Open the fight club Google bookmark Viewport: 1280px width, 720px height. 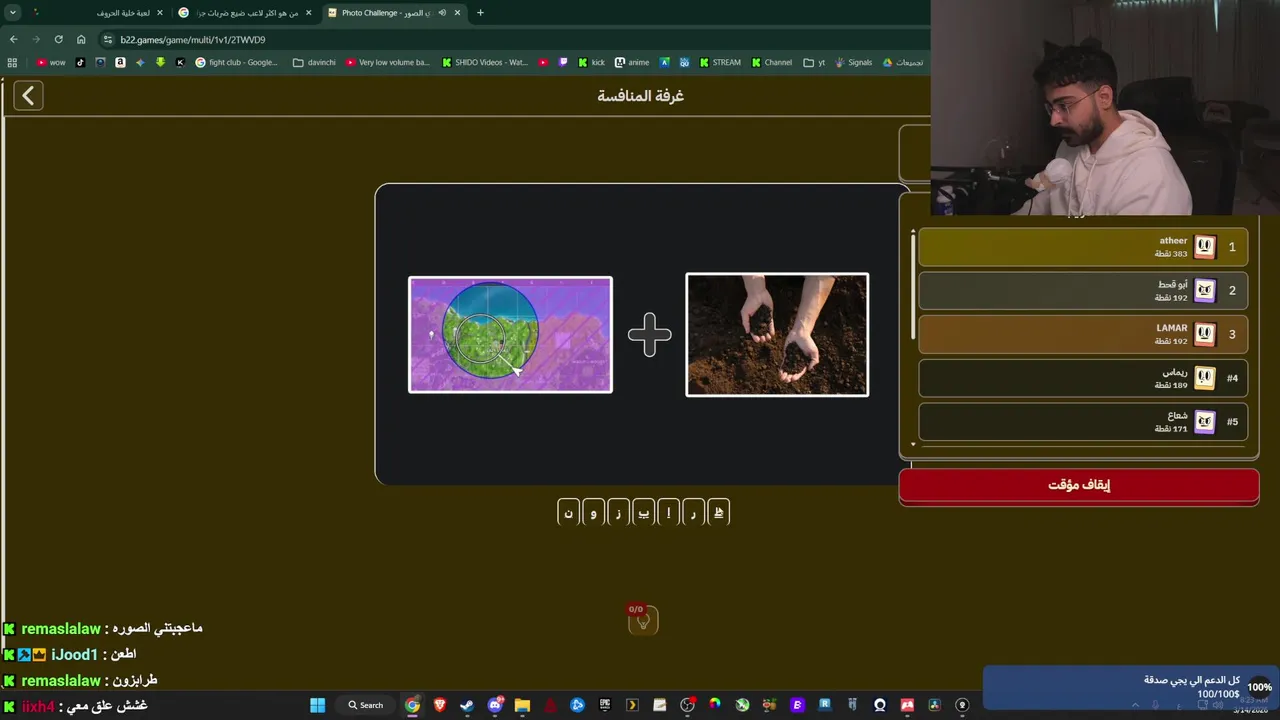(237, 62)
